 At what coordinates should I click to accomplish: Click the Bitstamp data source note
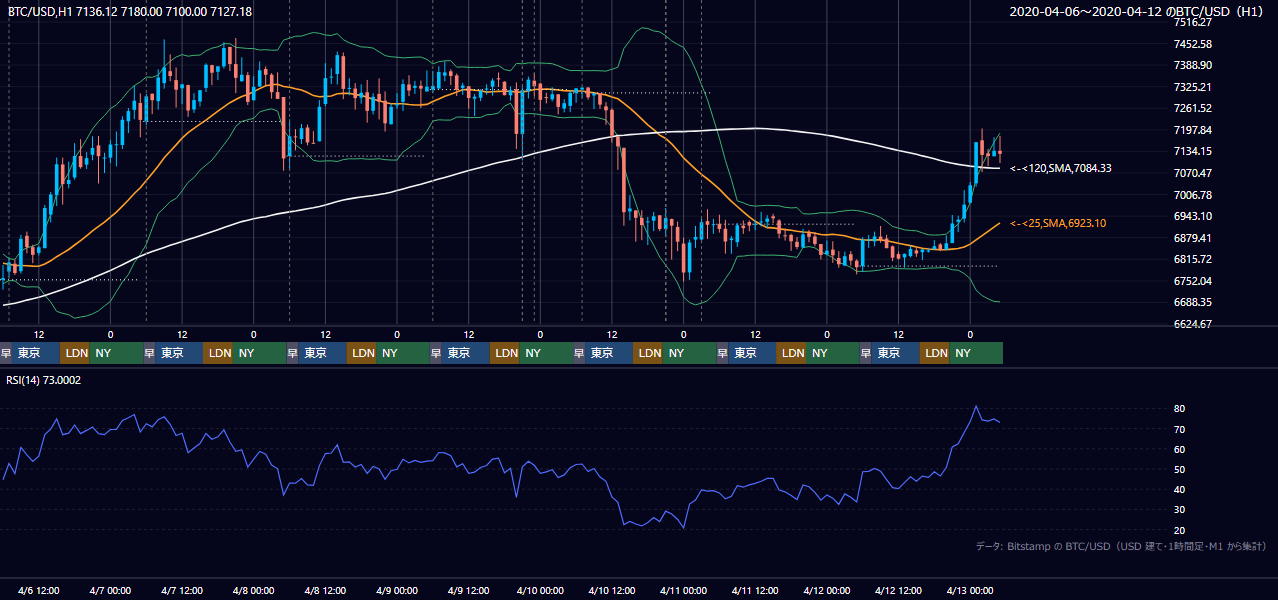tap(1121, 546)
